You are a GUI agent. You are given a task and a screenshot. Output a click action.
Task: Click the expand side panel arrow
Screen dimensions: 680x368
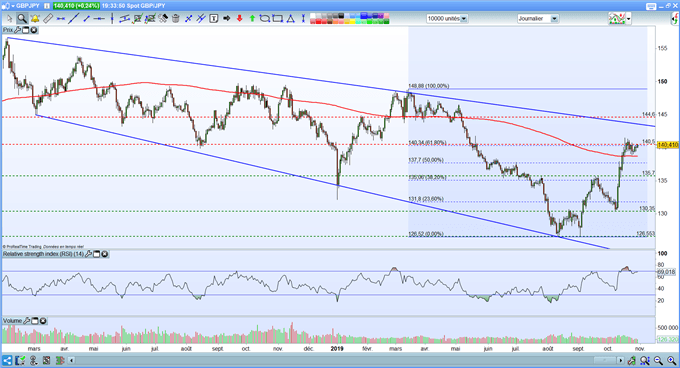coord(674,19)
